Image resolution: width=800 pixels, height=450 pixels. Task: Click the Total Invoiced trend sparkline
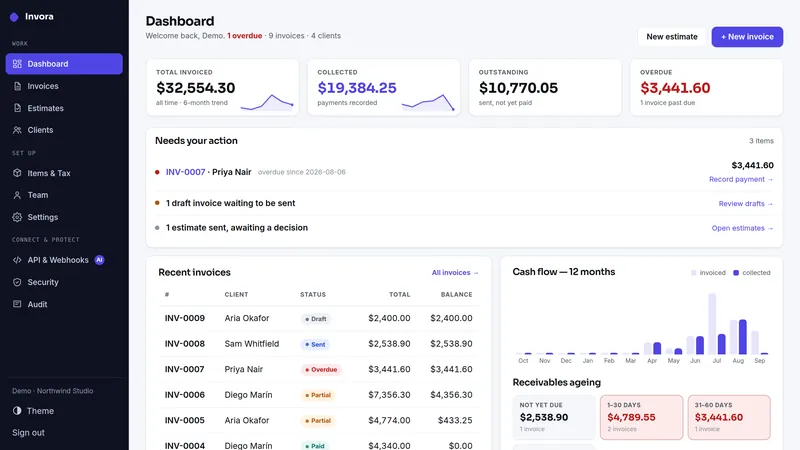pyautogui.click(x=267, y=102)
